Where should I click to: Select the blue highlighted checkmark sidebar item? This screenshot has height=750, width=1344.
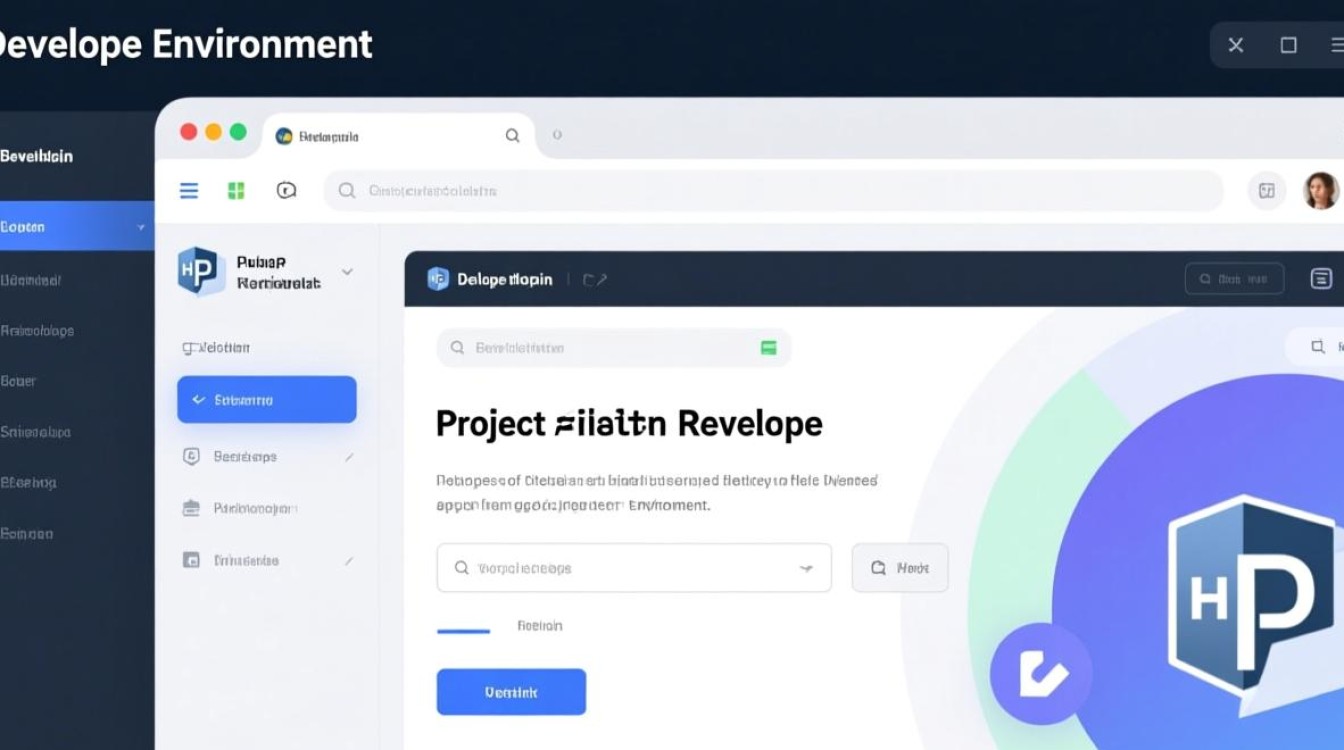(266, 400)
